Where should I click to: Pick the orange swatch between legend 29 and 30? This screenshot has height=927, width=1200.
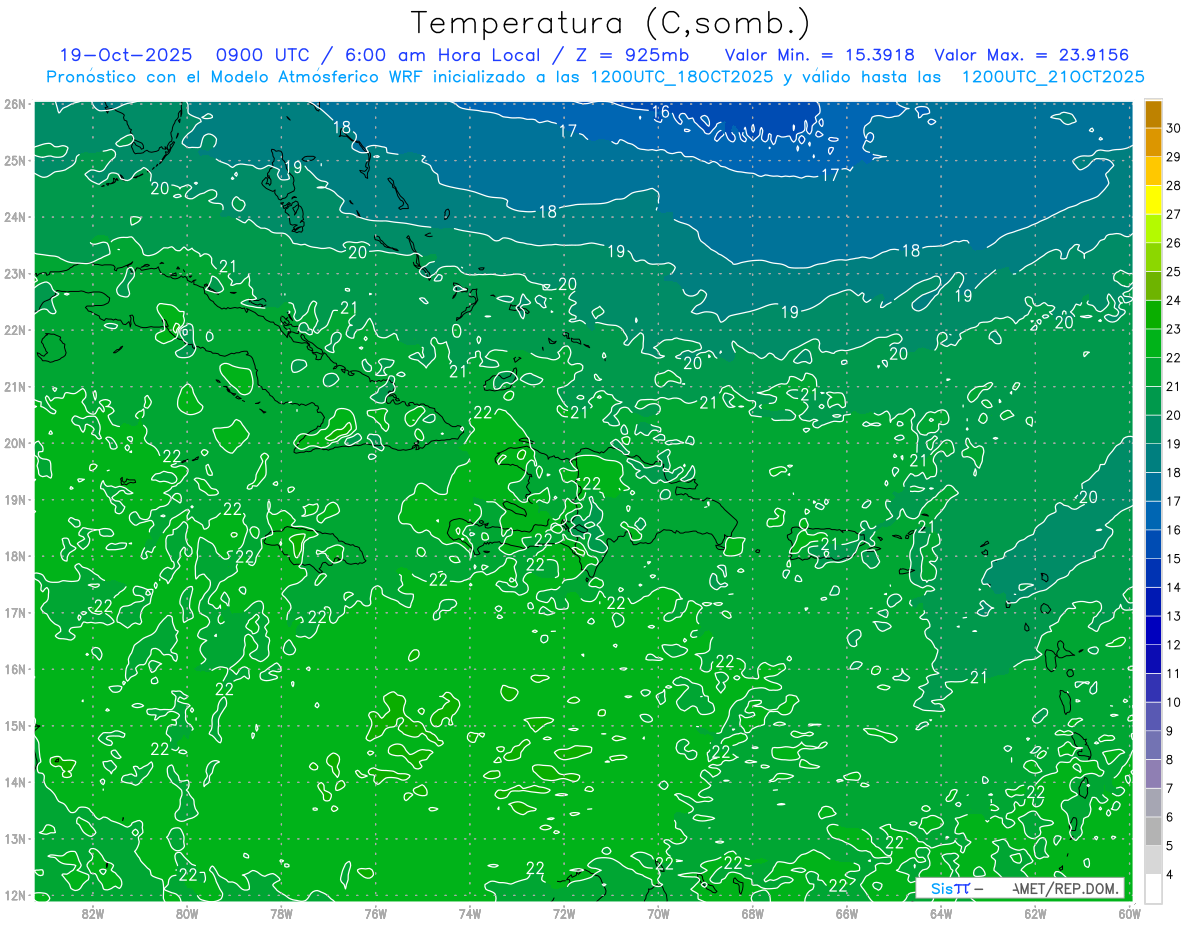pyautogui.click(x=1153, y=143)
